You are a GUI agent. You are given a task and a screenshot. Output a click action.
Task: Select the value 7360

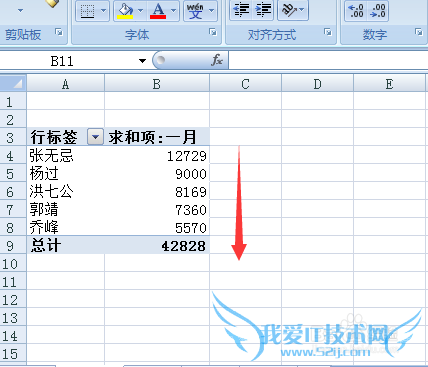point(157,209)
